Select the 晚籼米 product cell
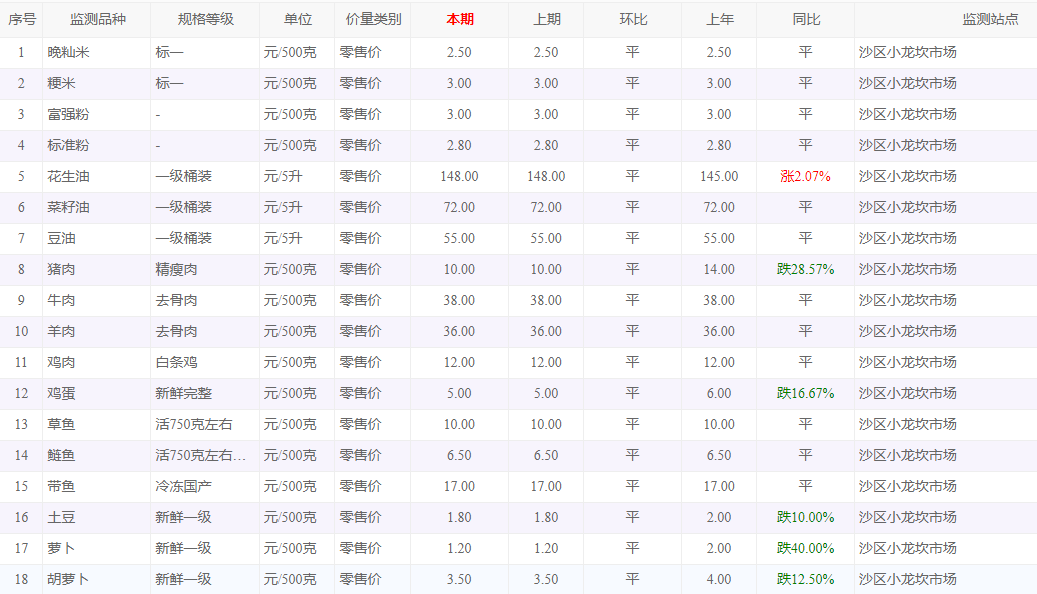 69,52
